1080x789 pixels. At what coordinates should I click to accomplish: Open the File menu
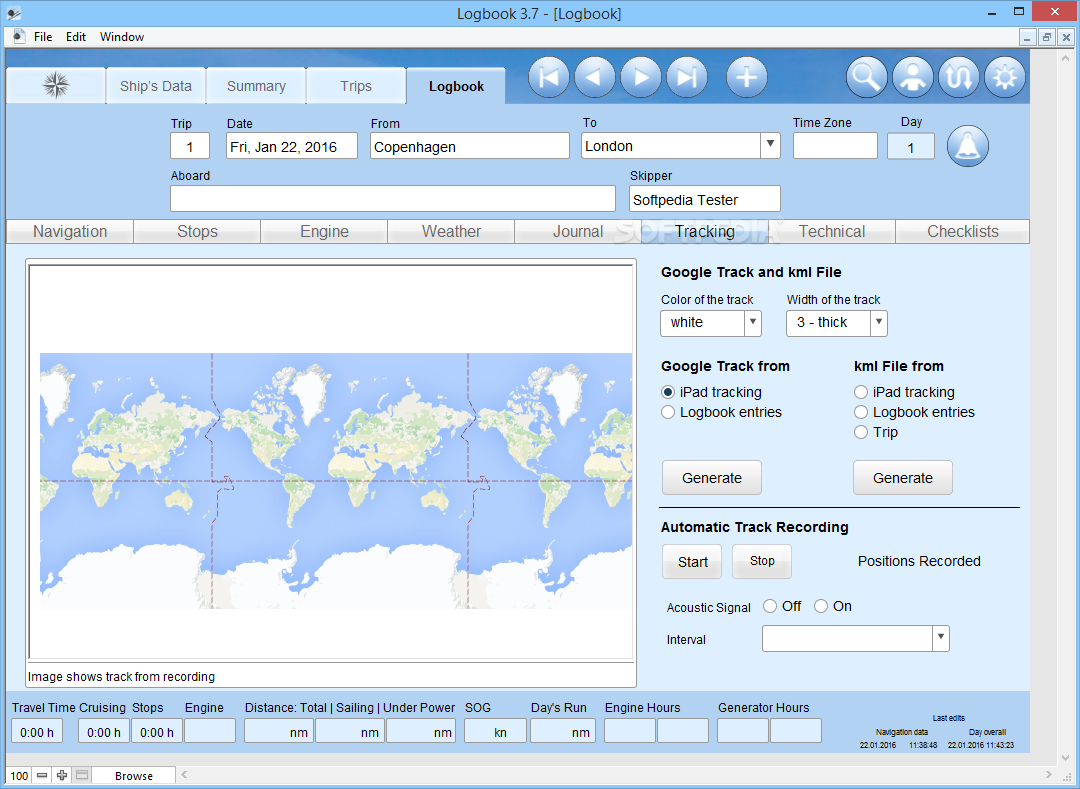click(x=43, y=36)
